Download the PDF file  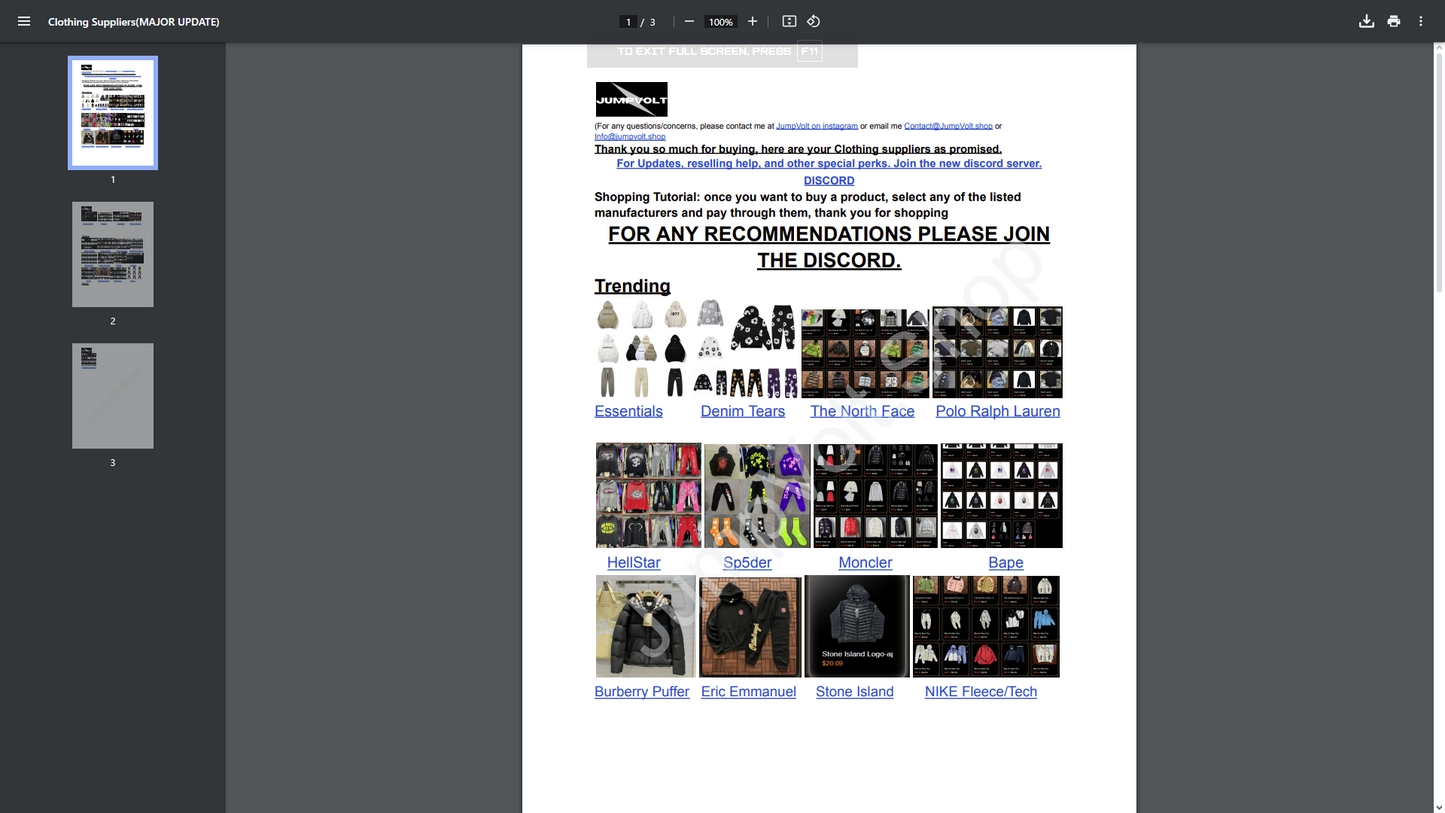point(1366,21)
